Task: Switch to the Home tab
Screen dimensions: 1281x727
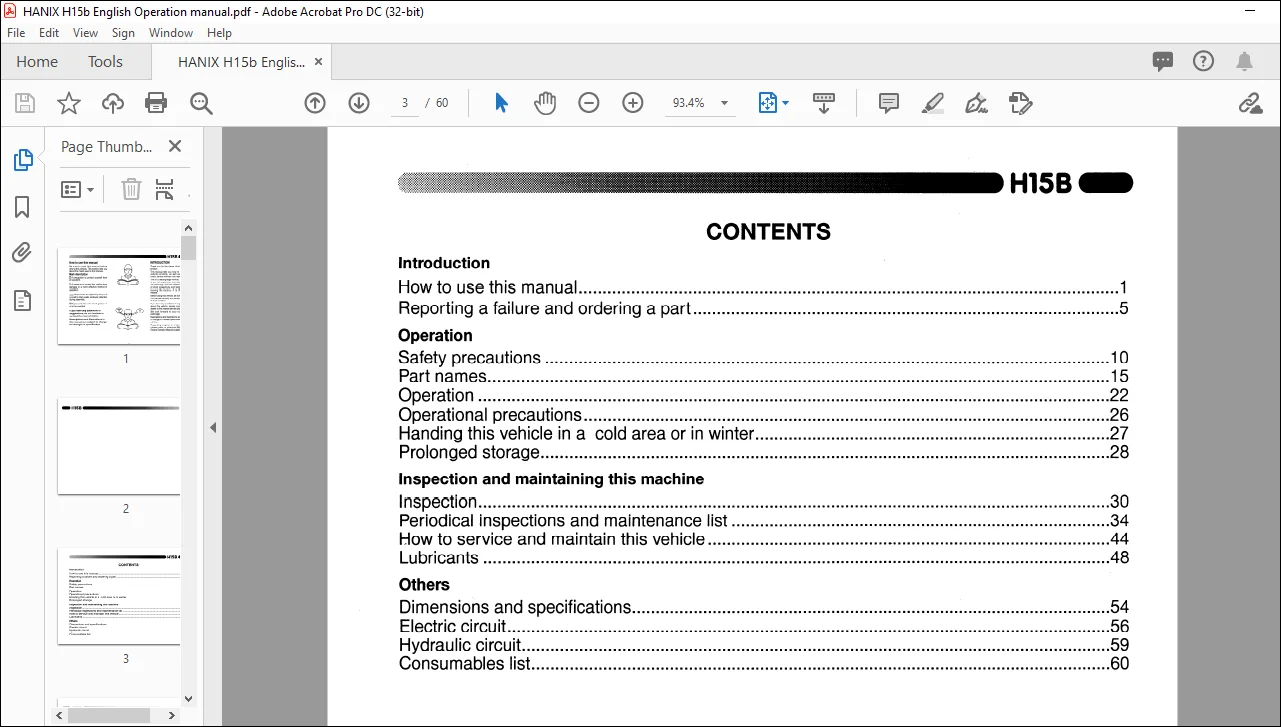Action: (37, 62)
